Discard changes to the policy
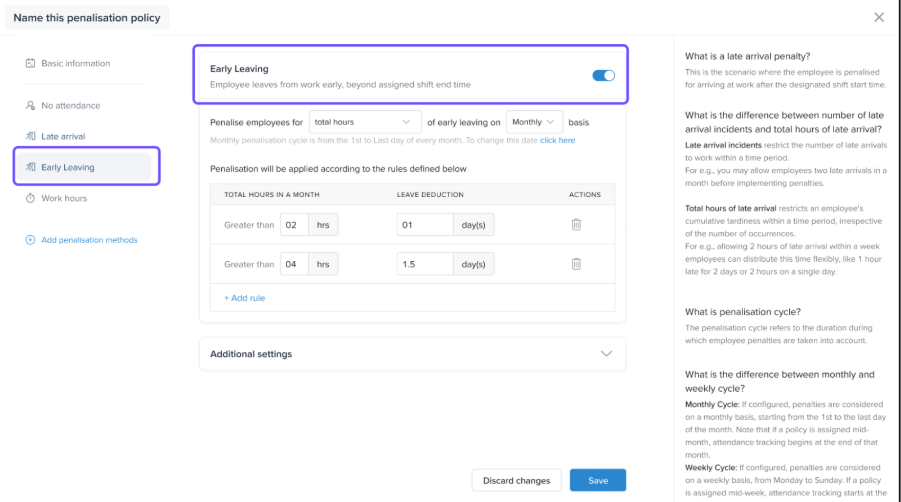This screenshot has width=901, height=502. tap(516, 480)
